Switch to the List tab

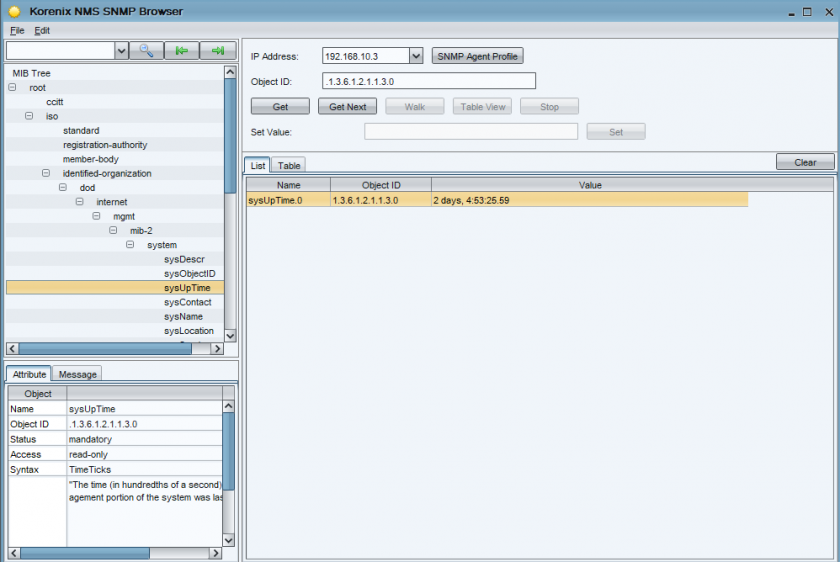tap(258, 166)
